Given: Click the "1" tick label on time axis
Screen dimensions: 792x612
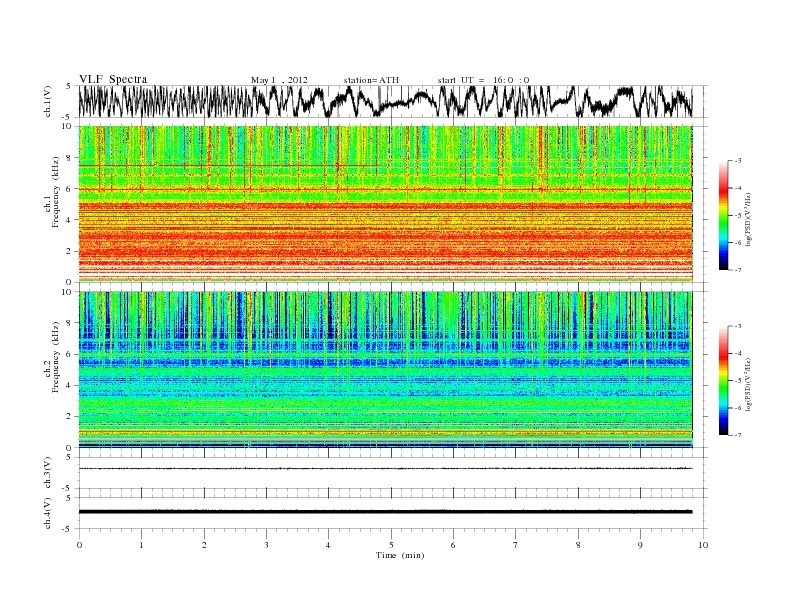Looking at the screenshot, I should pyautogui.click(x=141, y=545).
